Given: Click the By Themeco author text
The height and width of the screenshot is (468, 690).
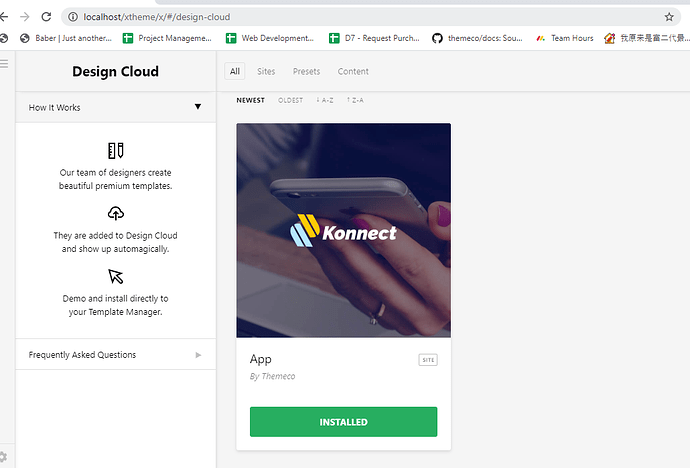Looking at the screenshot, I should (x=272, y=376).
